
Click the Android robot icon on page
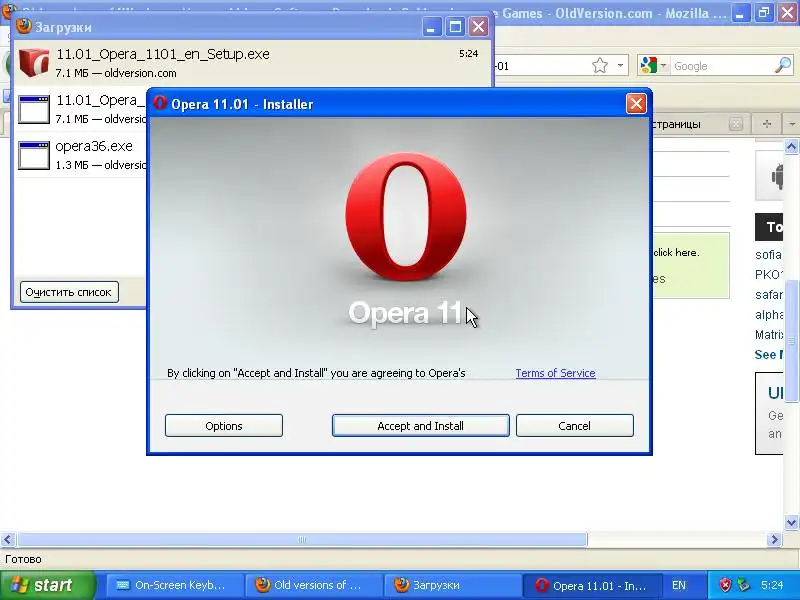pyautogui.click(x=777, y=177)
